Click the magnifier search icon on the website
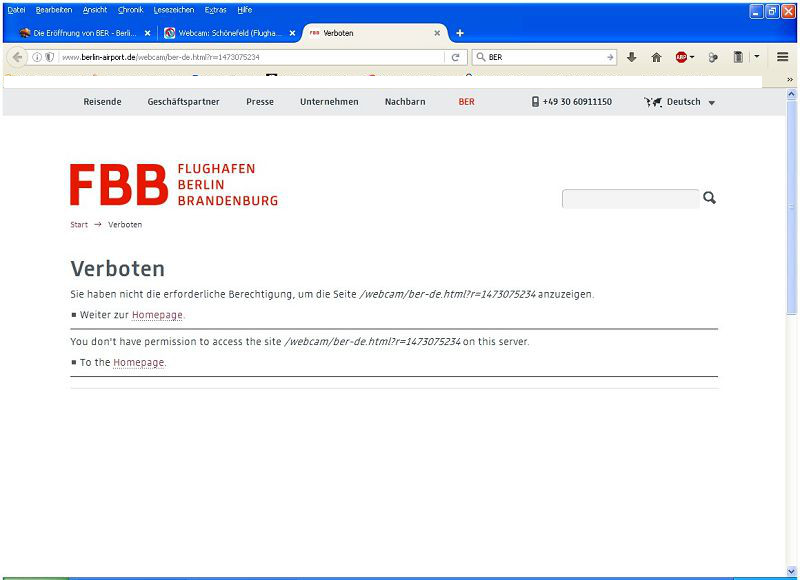Image resolution: width=800 pixels, height=580 pixels. point(710,198)
